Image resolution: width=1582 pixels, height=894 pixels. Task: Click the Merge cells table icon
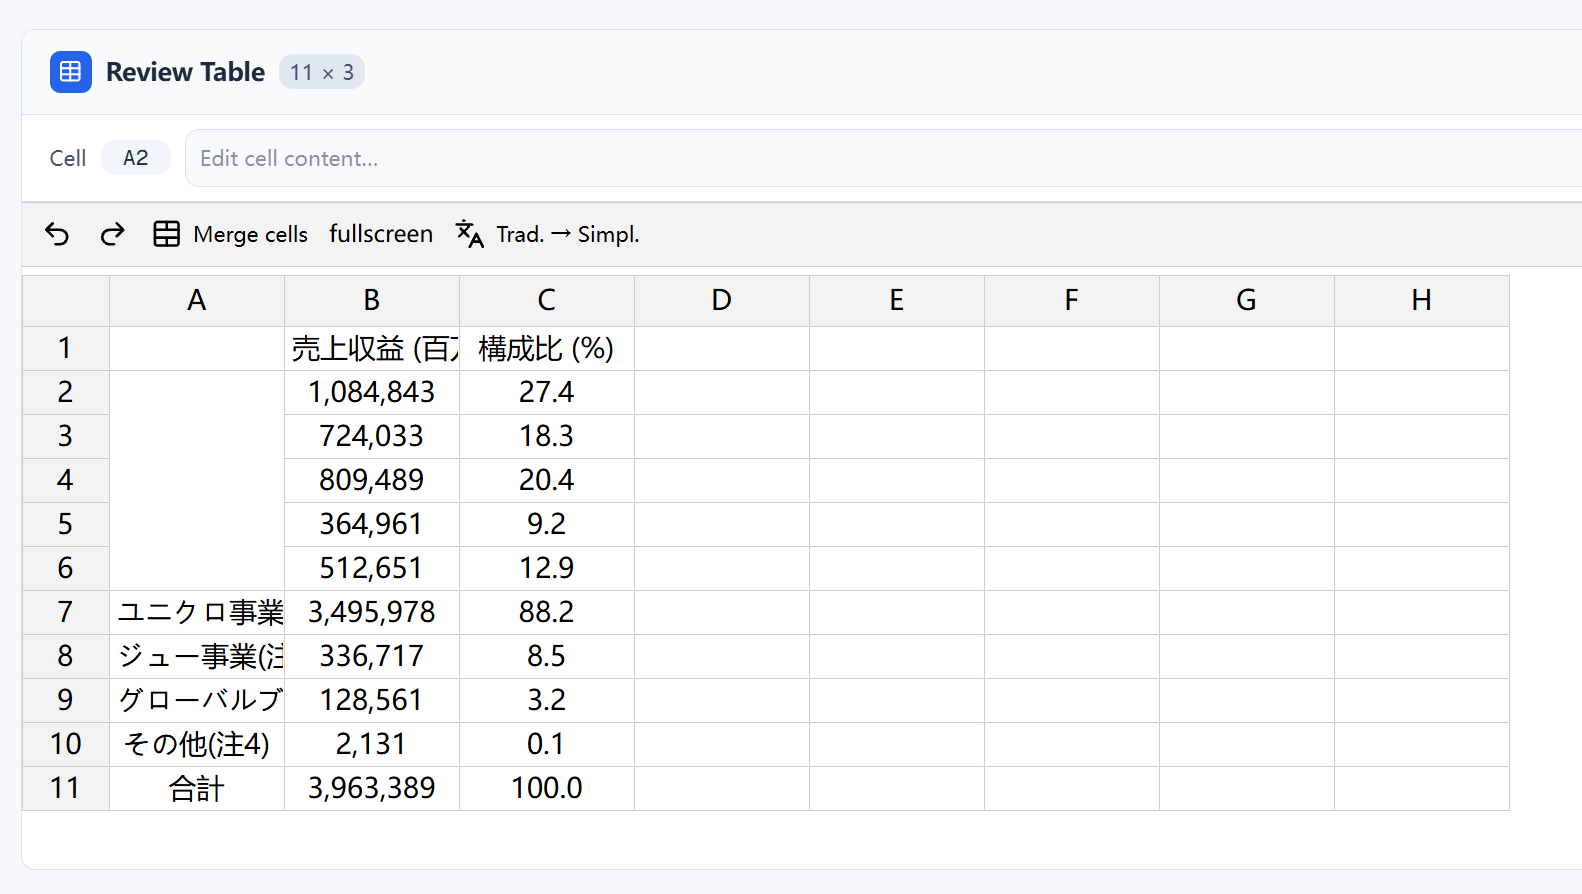(x=166, y=234)
